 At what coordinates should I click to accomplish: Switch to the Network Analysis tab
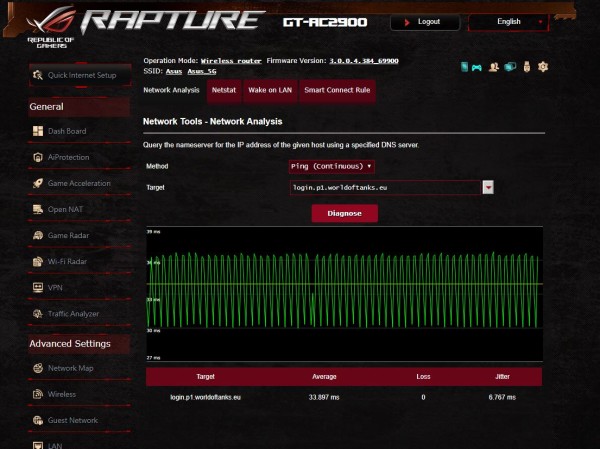[x=171, y=90]
